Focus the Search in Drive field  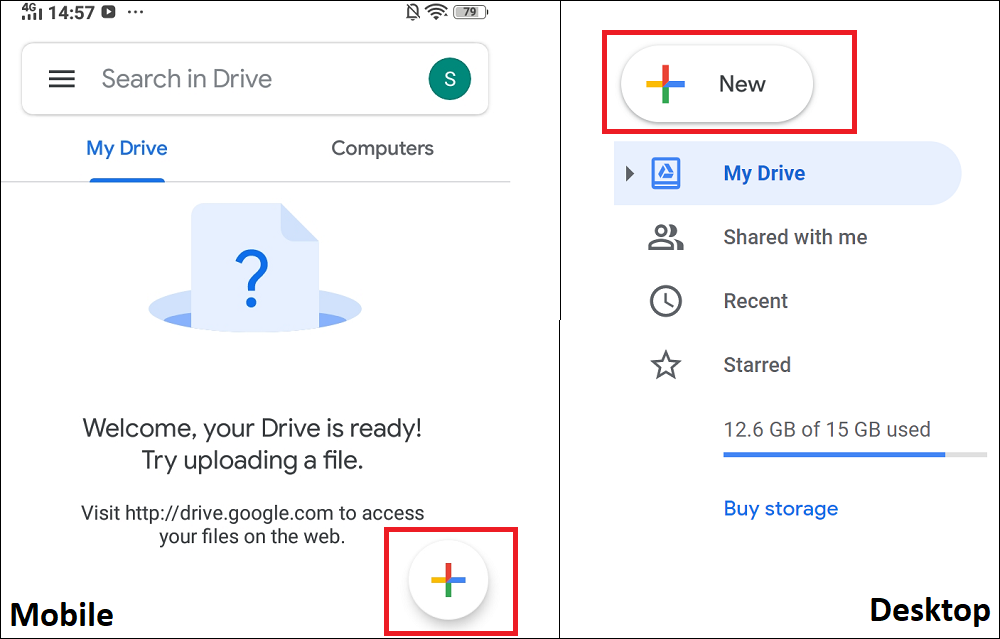coord(255,78)
